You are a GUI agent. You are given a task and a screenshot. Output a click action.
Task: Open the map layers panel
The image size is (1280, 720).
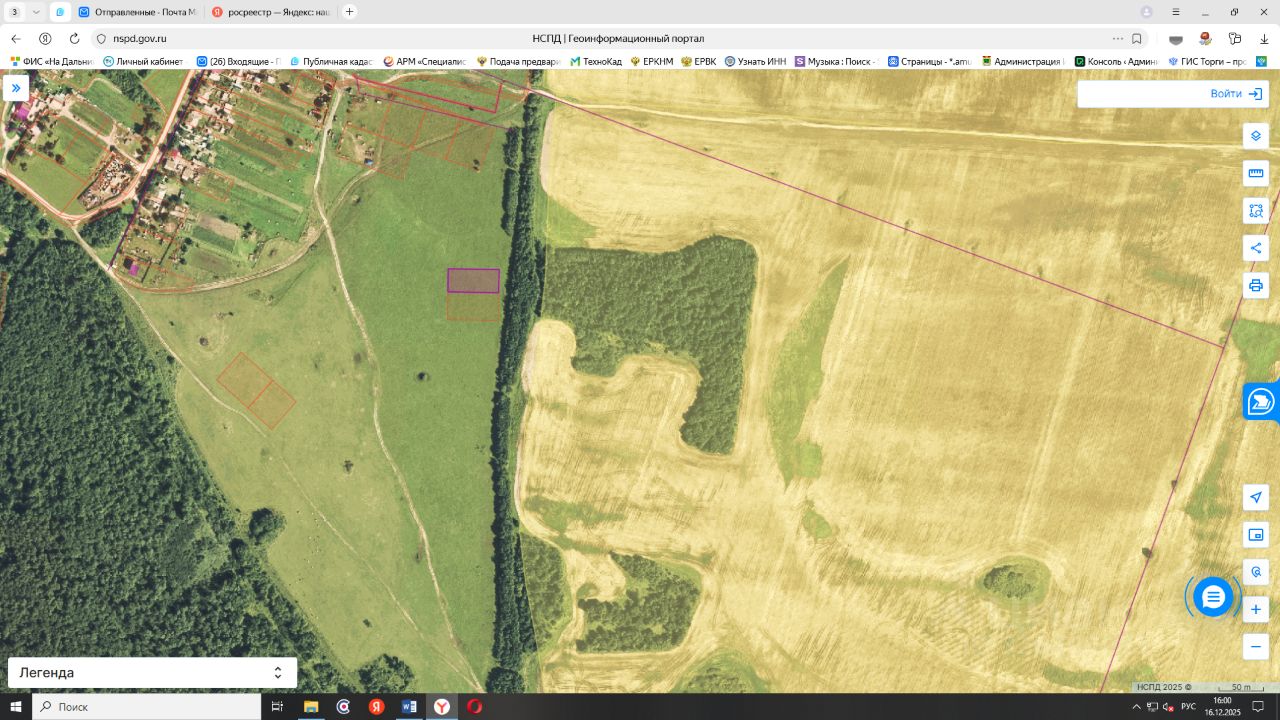tap(1256, 136)
